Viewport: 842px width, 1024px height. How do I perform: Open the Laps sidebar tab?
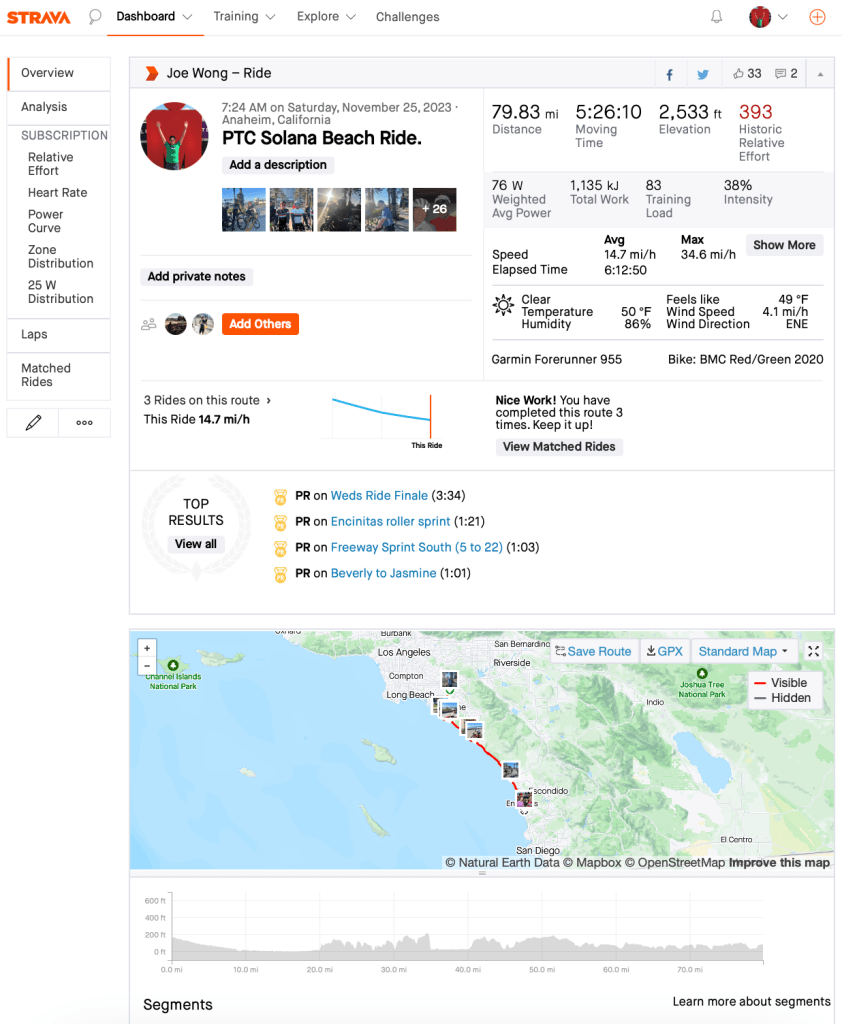(x=34, y=334)
